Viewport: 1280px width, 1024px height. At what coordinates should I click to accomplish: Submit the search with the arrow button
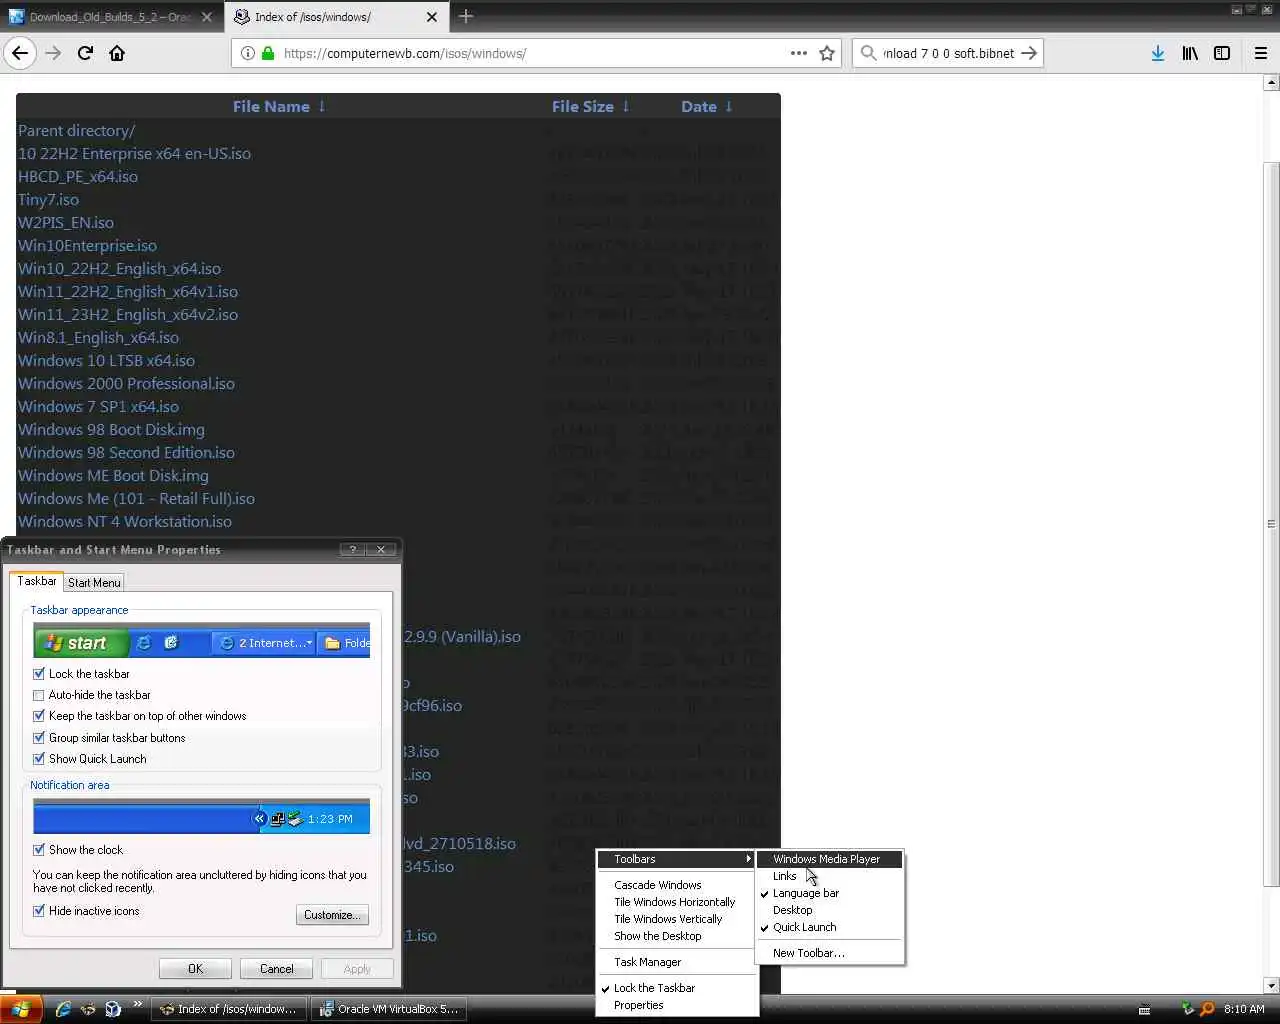tap(1029, 53)
